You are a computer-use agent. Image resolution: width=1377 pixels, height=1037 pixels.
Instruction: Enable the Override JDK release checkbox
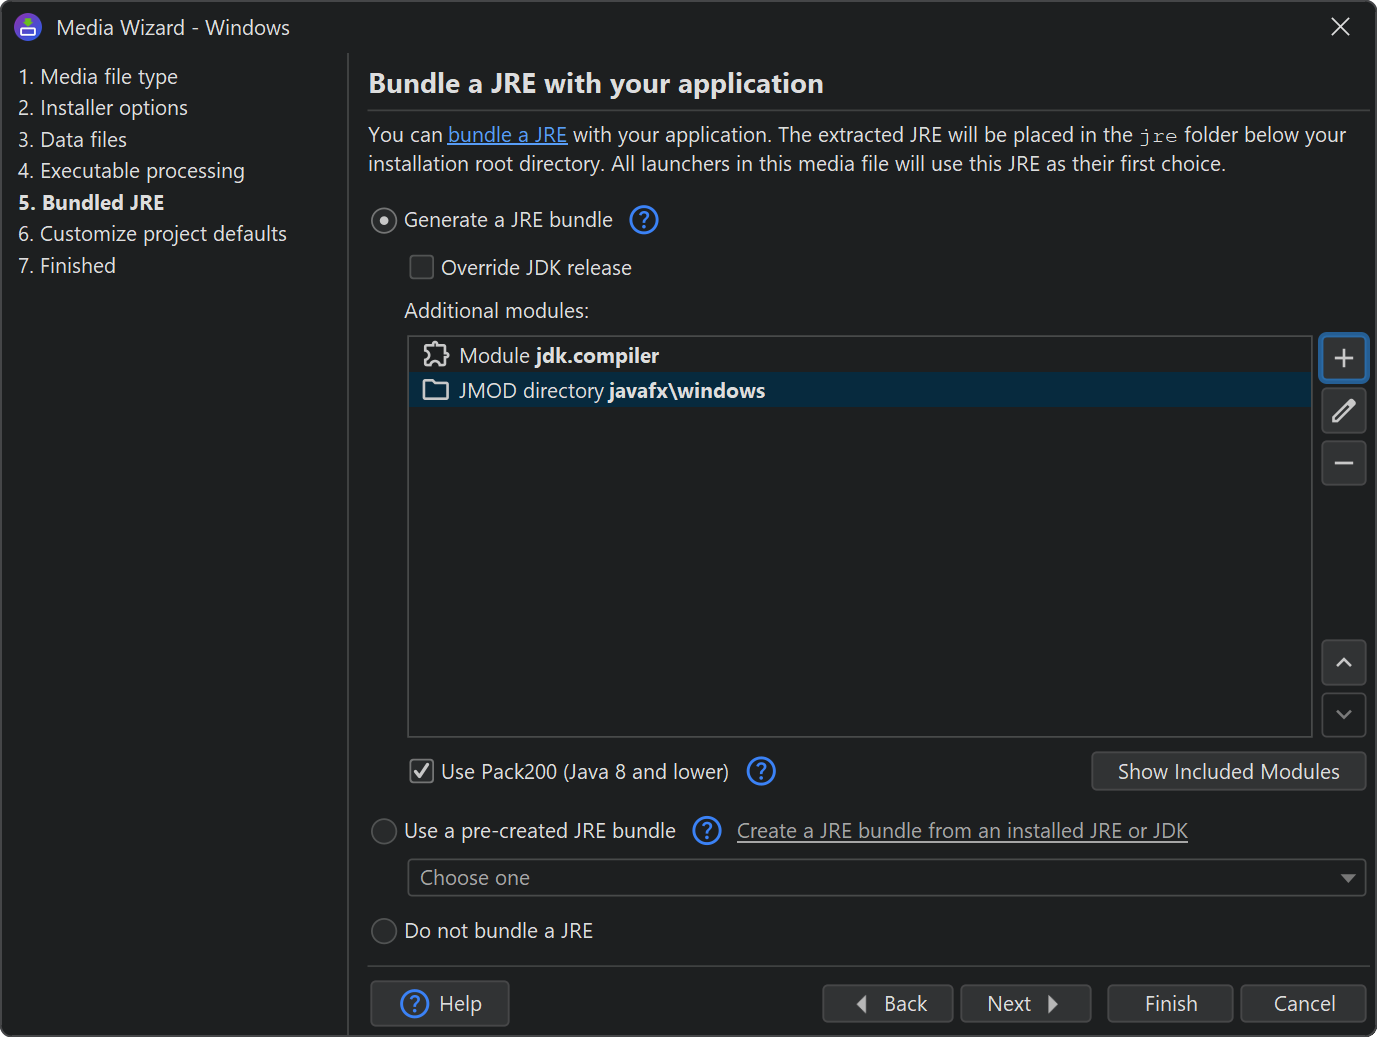[422, 267]
